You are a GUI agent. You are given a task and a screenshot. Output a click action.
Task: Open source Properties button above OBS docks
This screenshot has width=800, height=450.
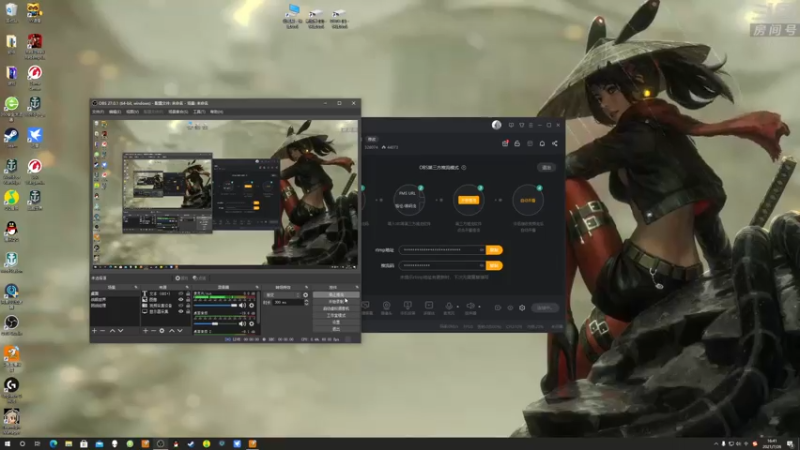click(x=182, y=278)
